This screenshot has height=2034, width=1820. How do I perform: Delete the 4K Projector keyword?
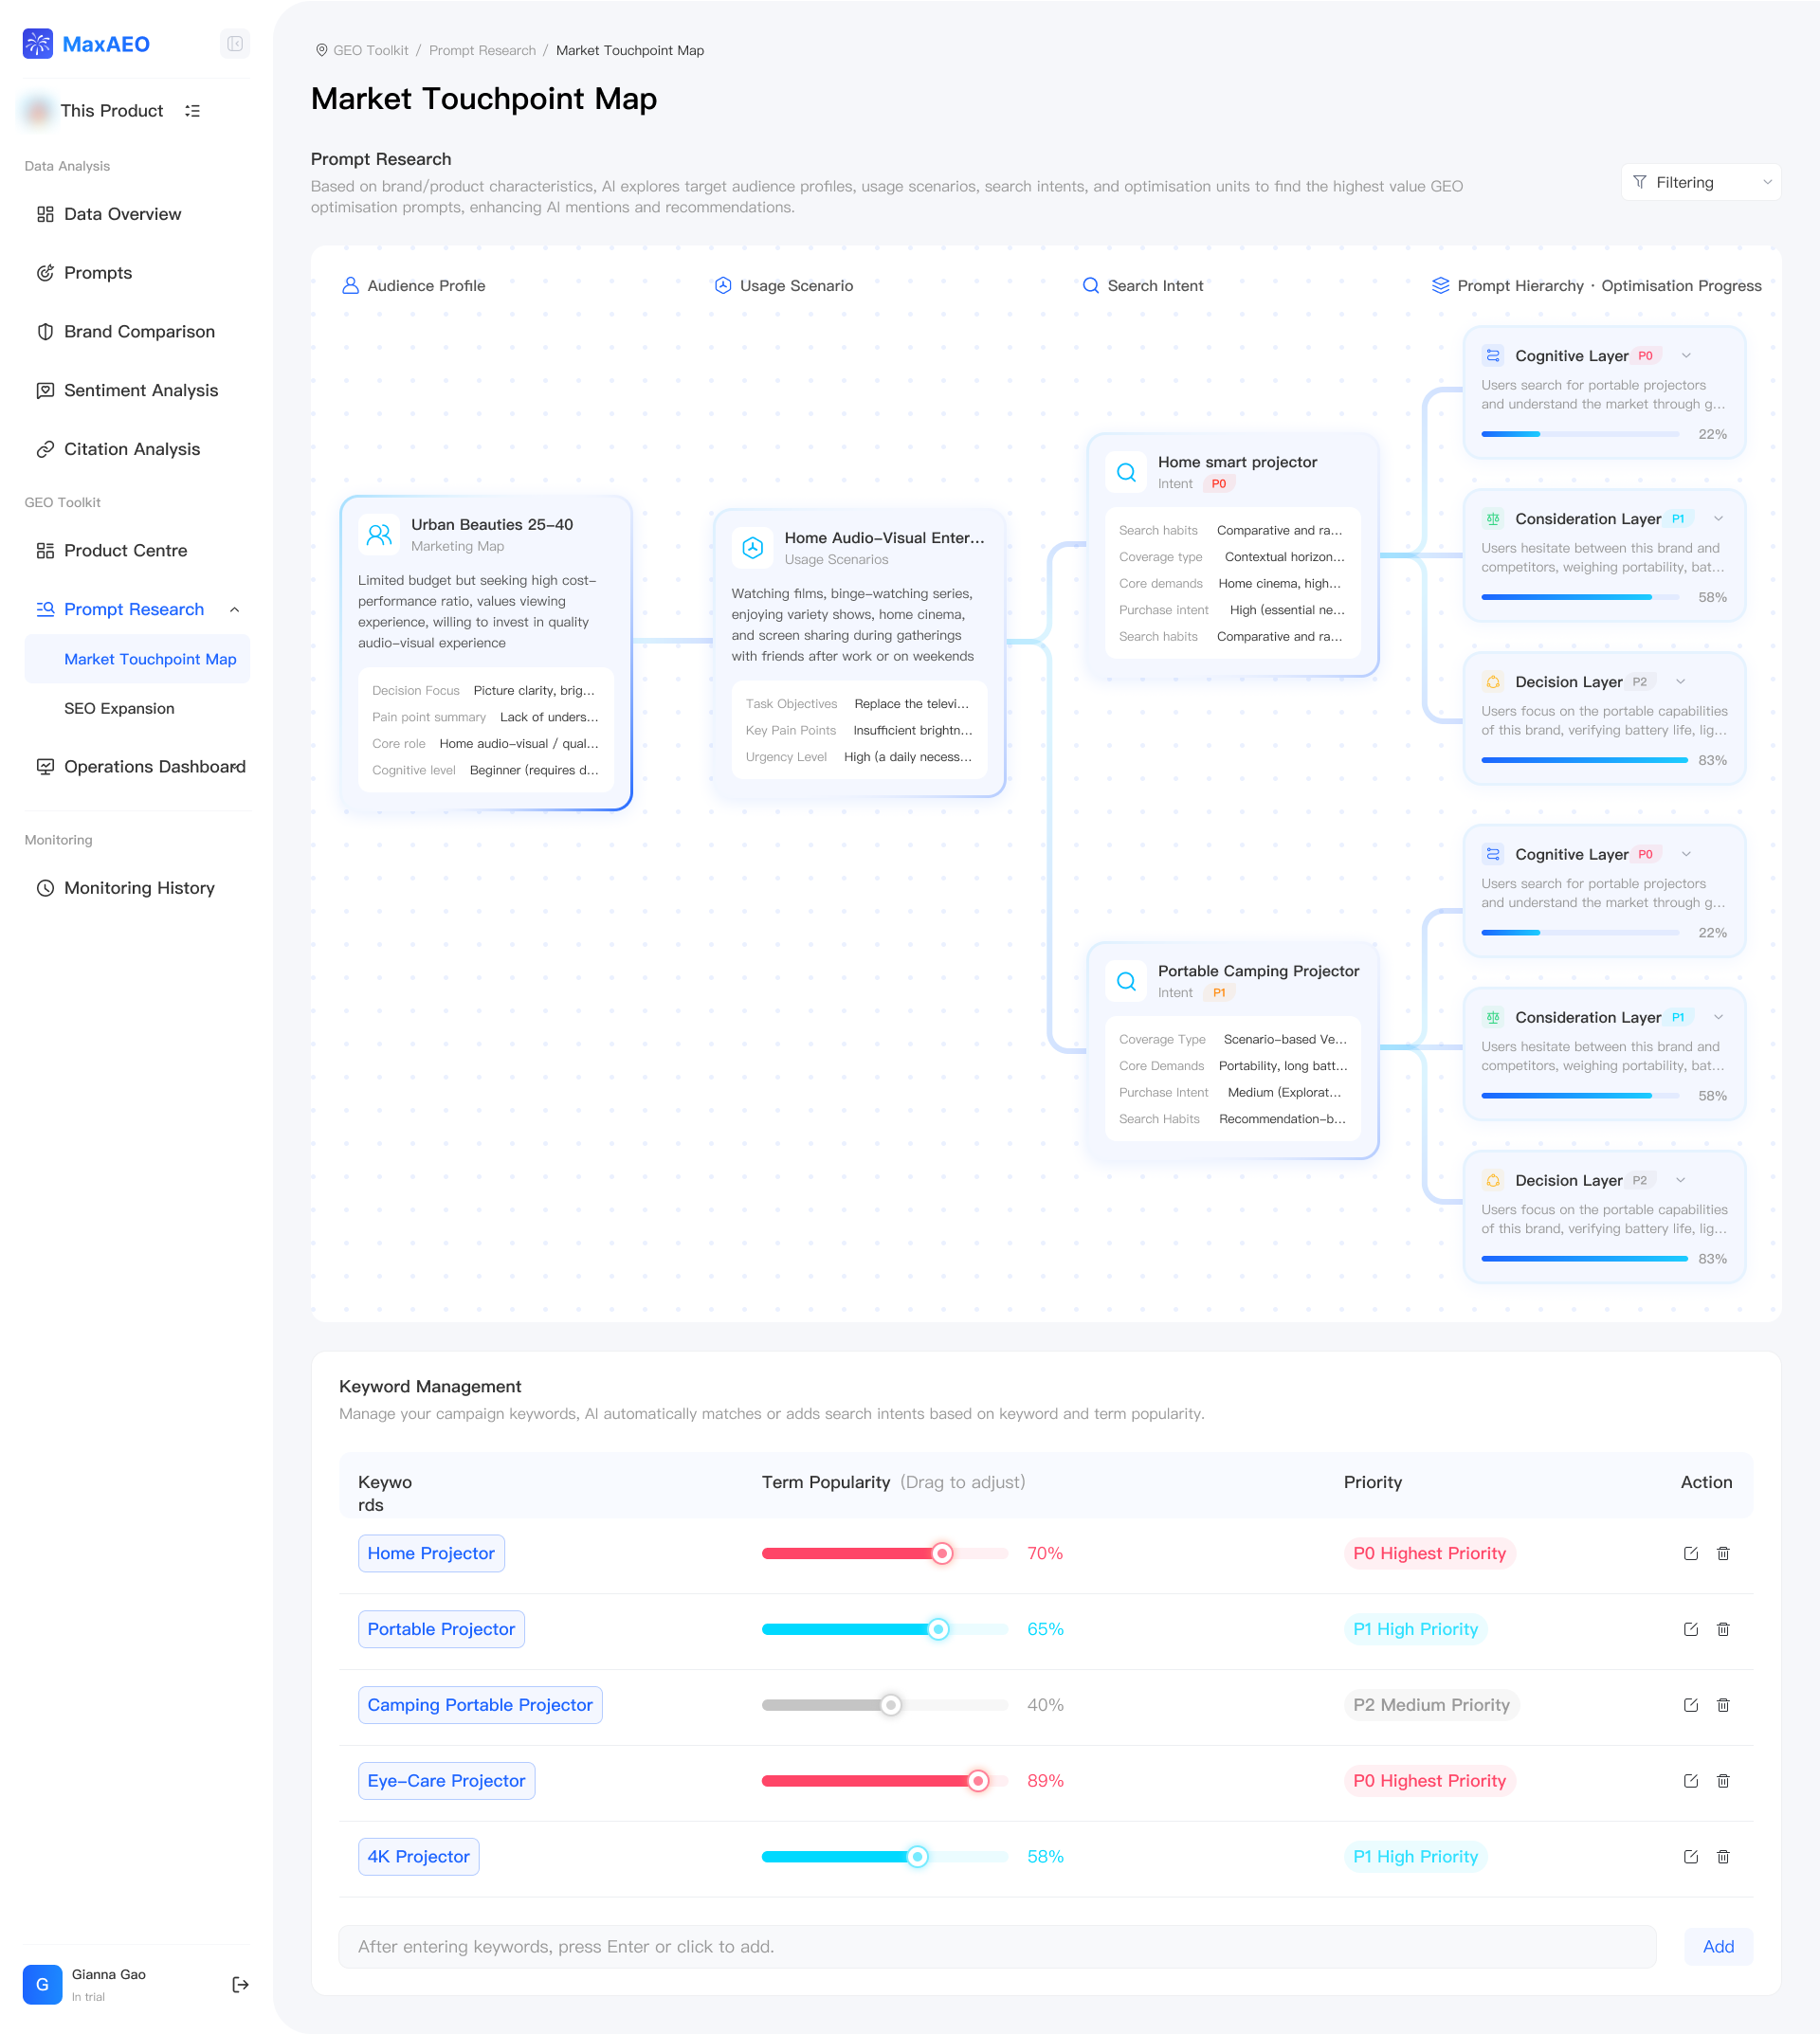pos(1722,1856)
